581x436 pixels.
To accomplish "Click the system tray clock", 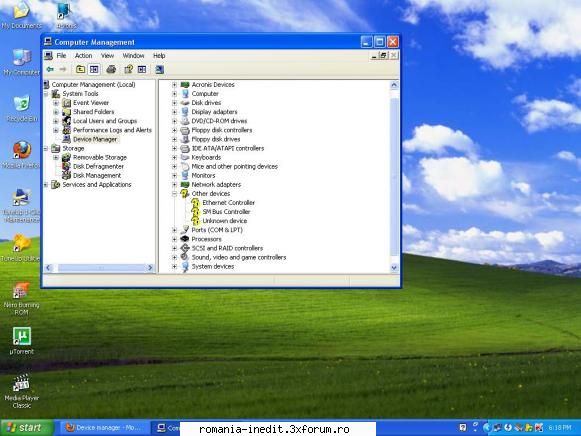I will pyautogui.click(x=560, y=428).
